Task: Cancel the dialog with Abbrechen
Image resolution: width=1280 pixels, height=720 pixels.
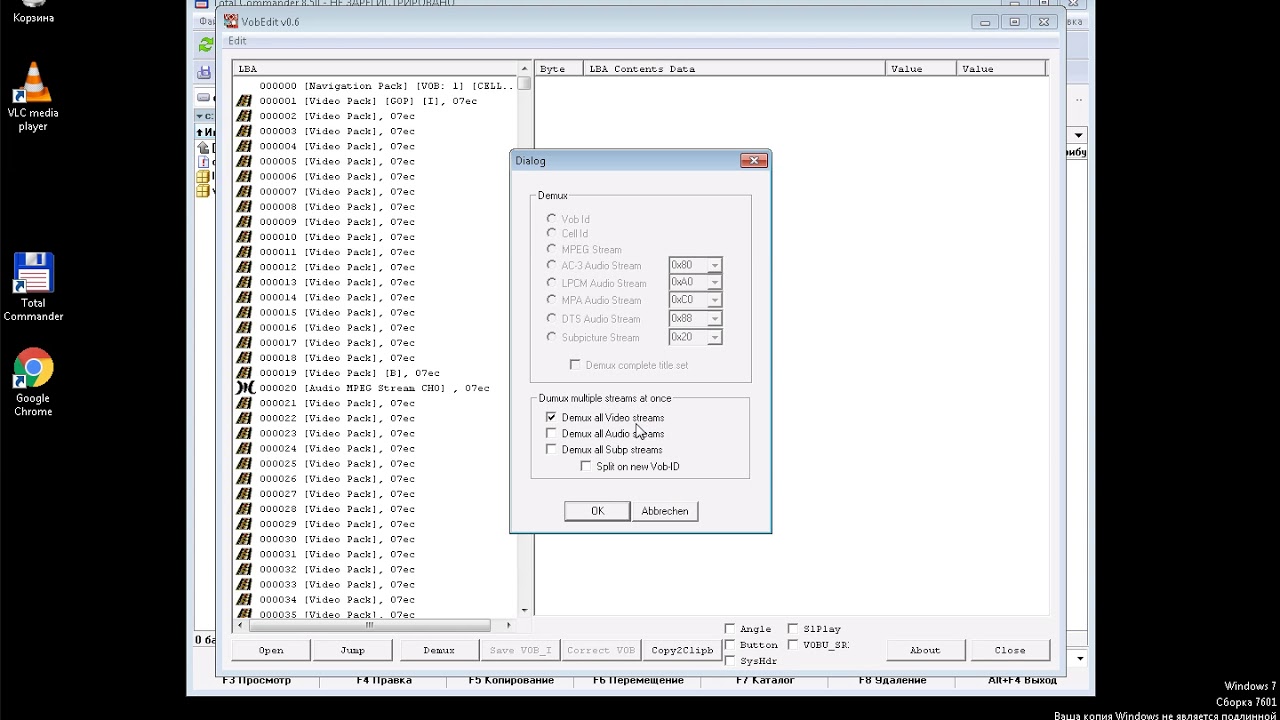Action: 665,511
